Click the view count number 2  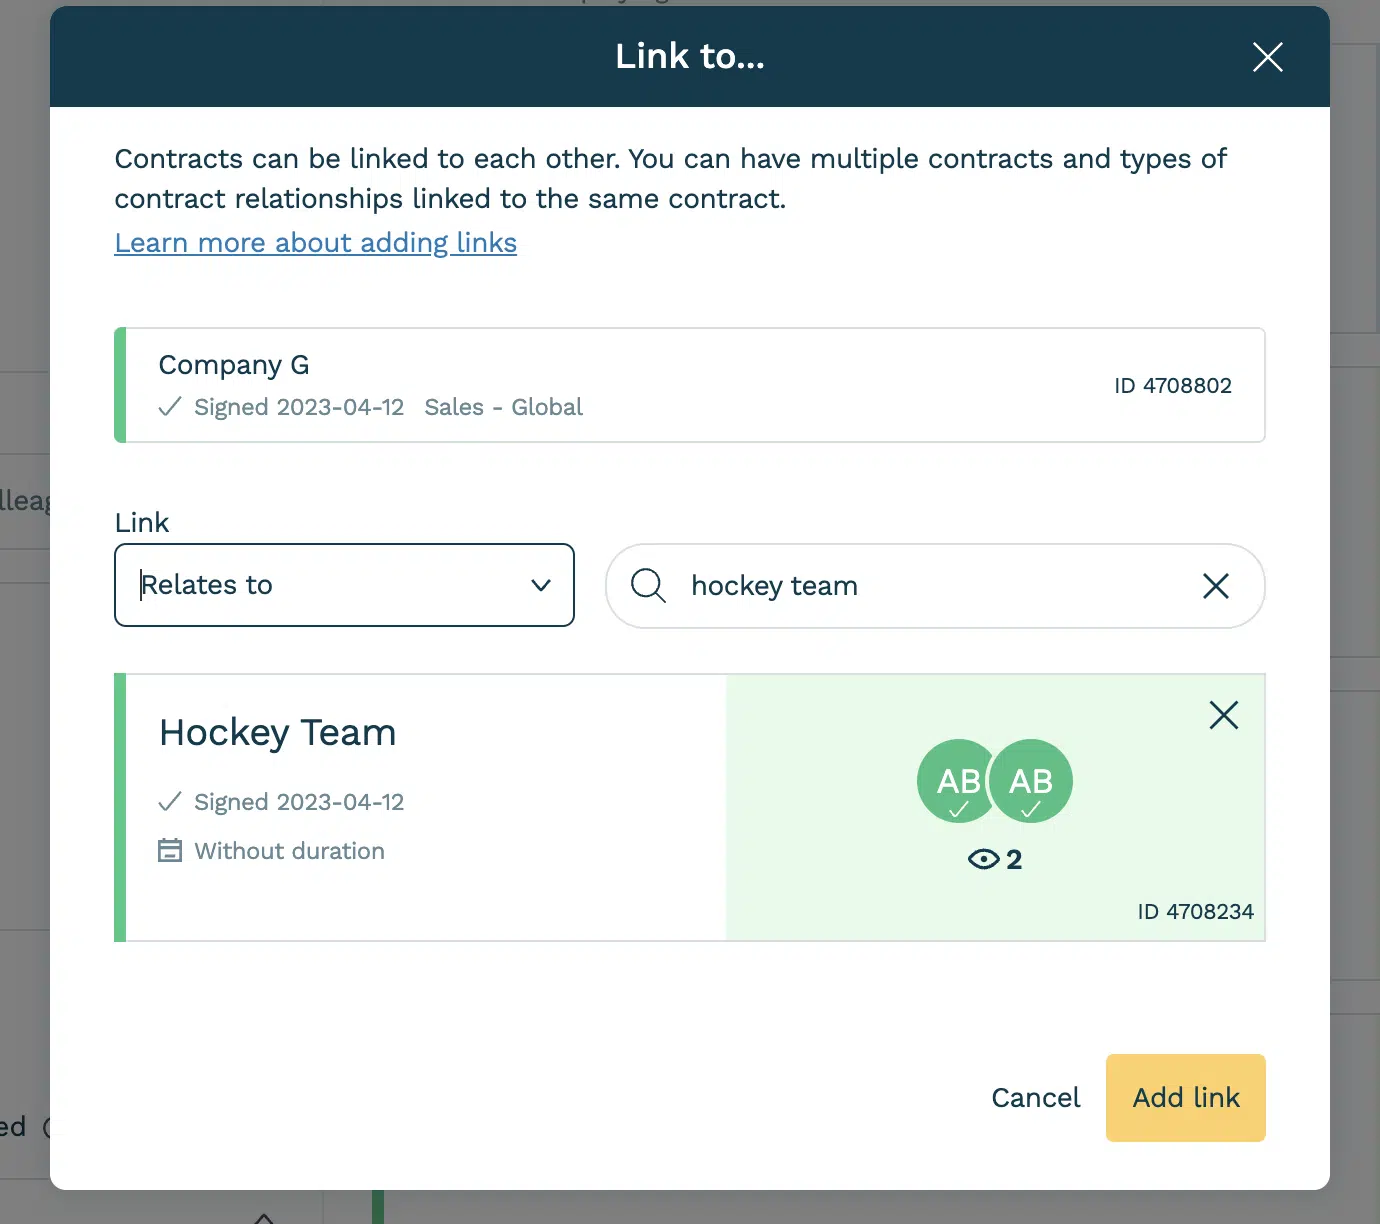(1014, 860)
